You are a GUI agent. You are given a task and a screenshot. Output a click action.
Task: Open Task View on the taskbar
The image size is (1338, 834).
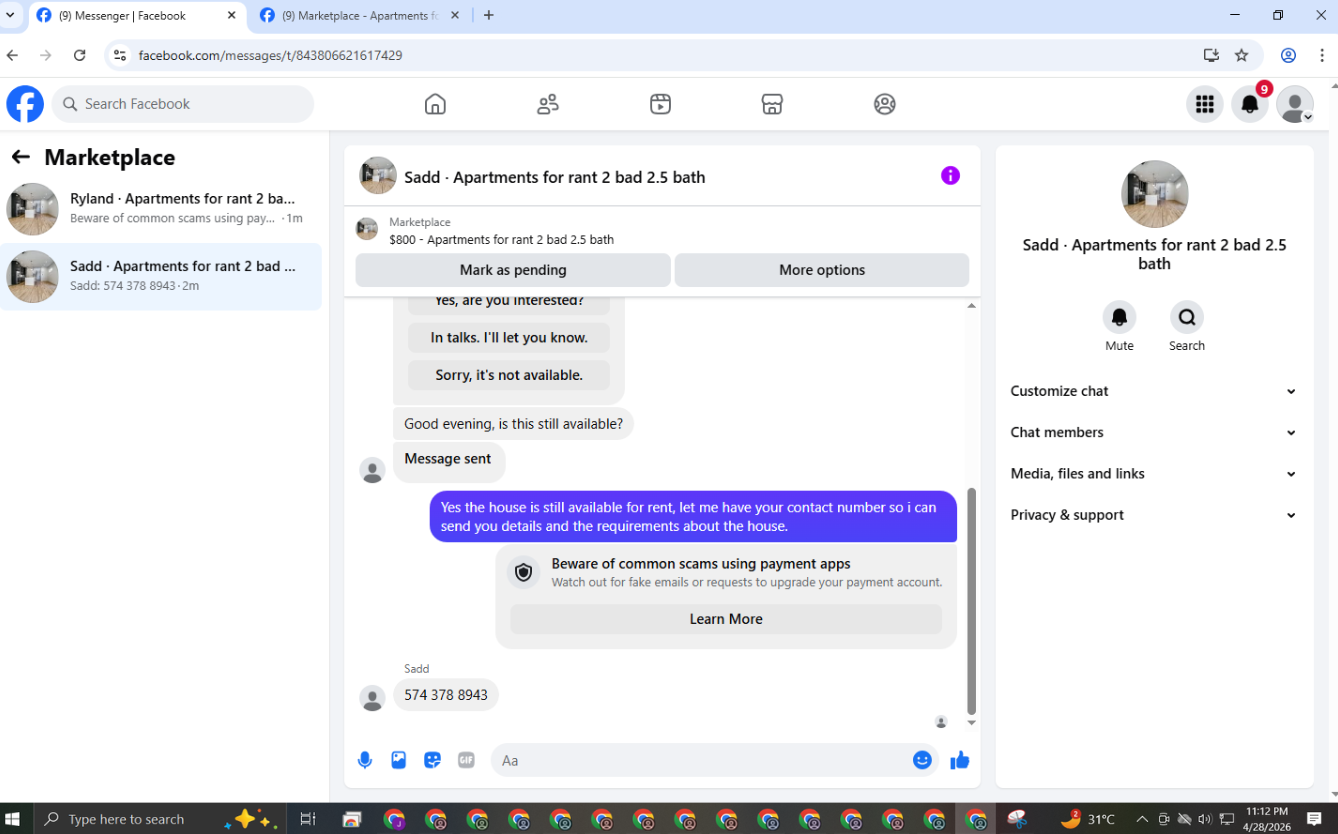pyautogui.click(x=308, y=819)
